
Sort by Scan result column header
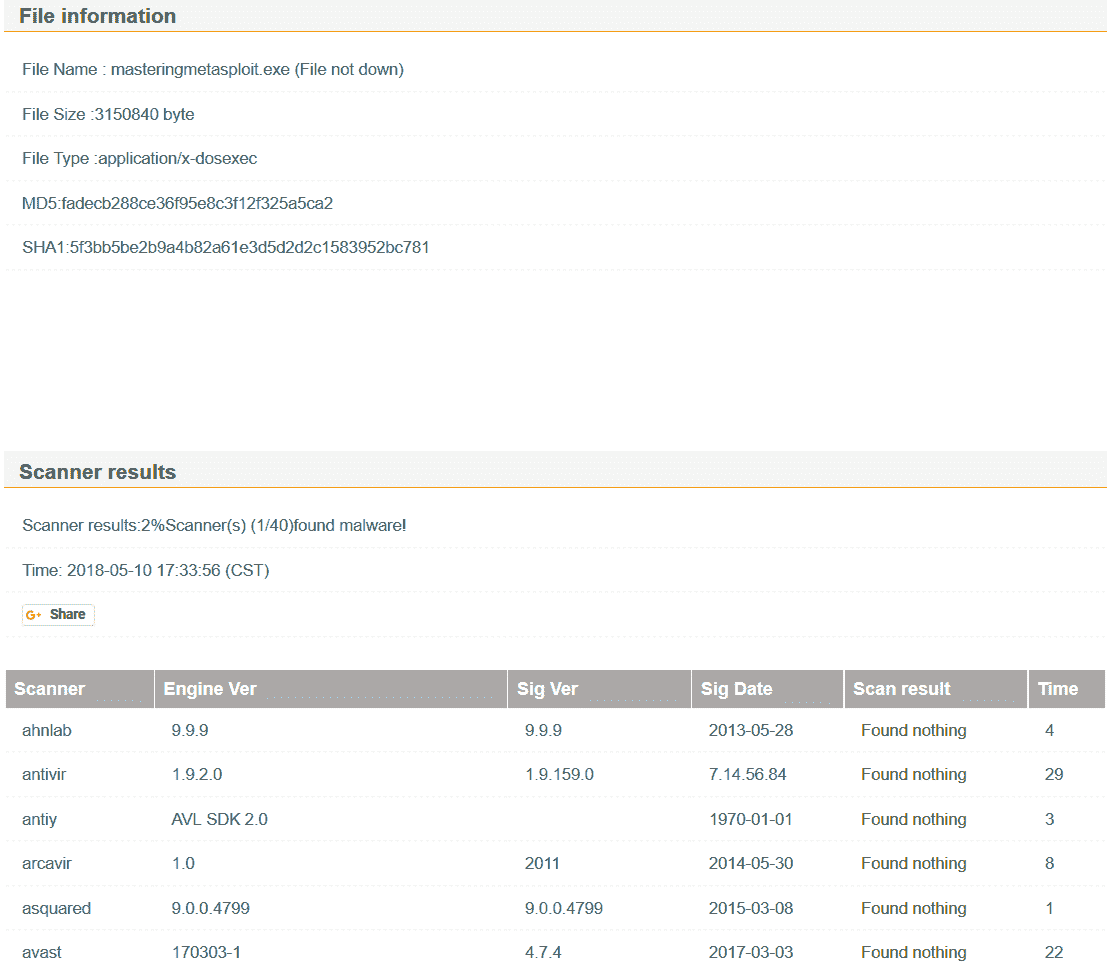click(x=935, y=689)
